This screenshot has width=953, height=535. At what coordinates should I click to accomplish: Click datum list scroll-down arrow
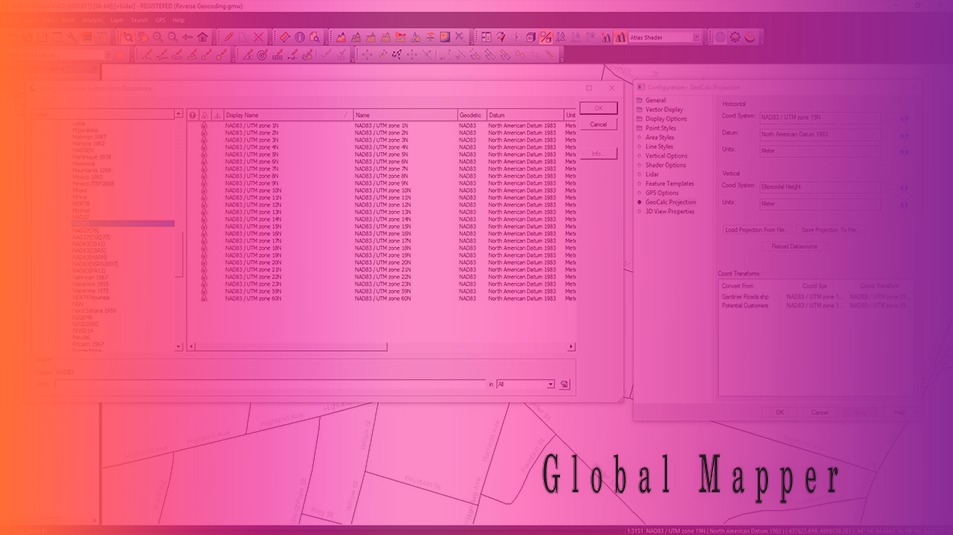[178, 347]
